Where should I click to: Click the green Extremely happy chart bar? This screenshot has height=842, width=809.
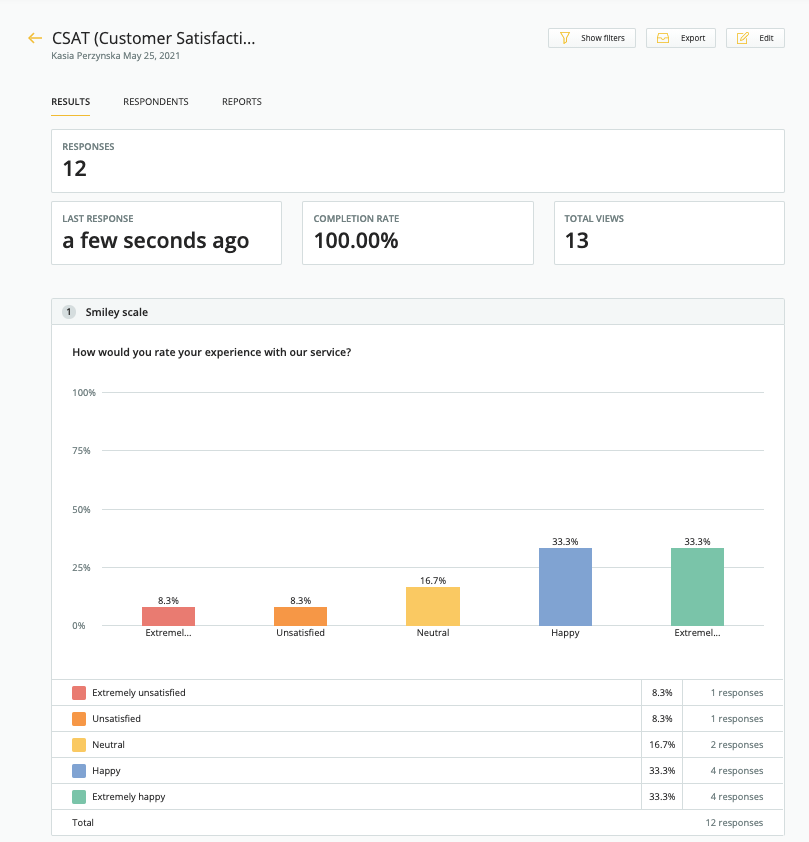tap(697, 587)
